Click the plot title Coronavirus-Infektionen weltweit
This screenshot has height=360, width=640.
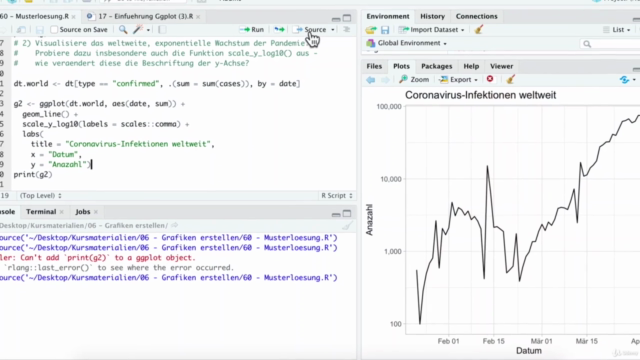pyautogui.click(x=480, y=95)
